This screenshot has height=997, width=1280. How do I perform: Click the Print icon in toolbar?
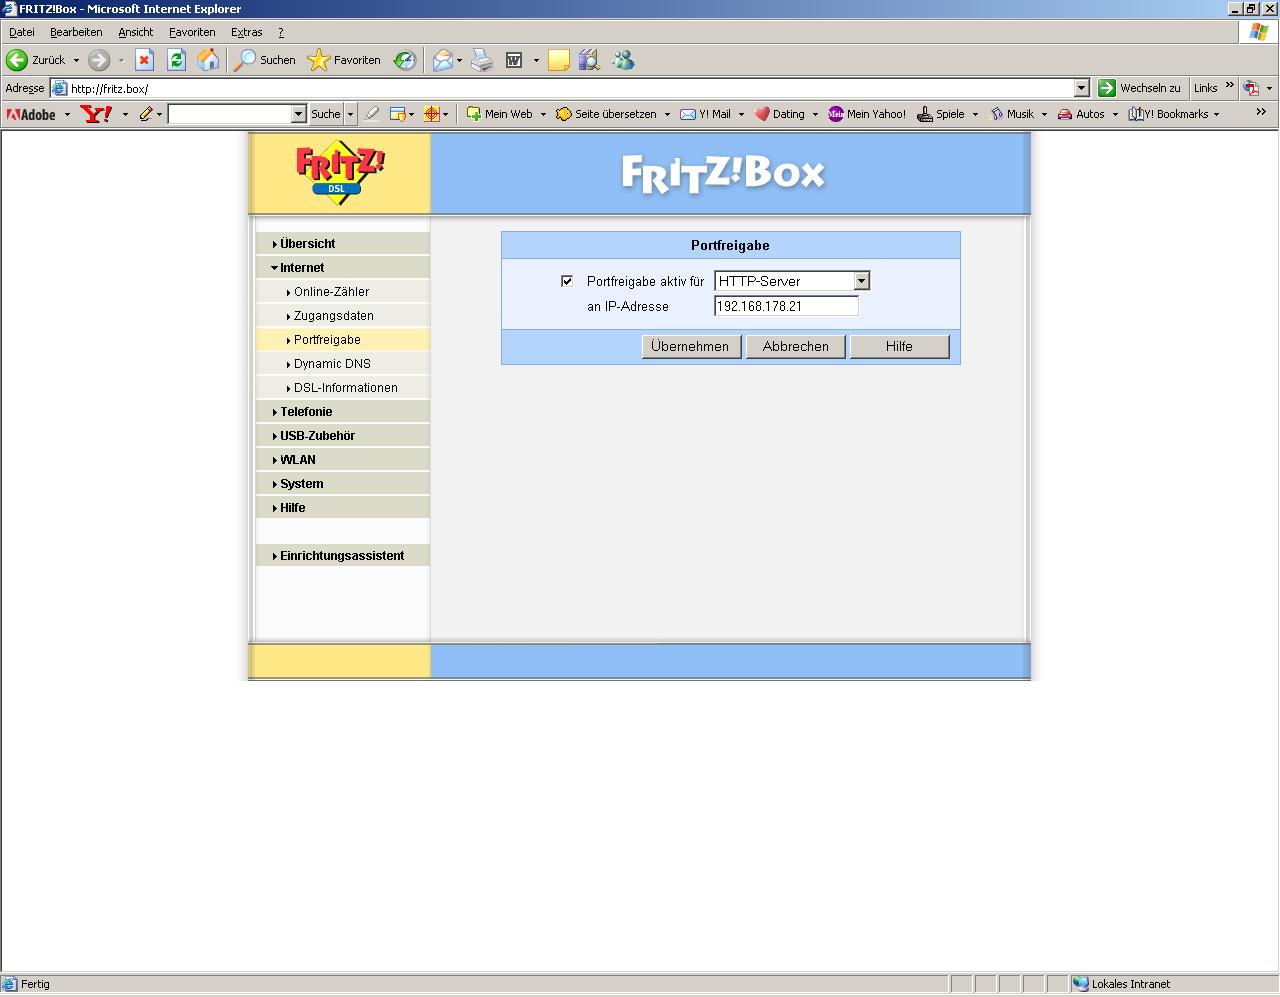482,60
